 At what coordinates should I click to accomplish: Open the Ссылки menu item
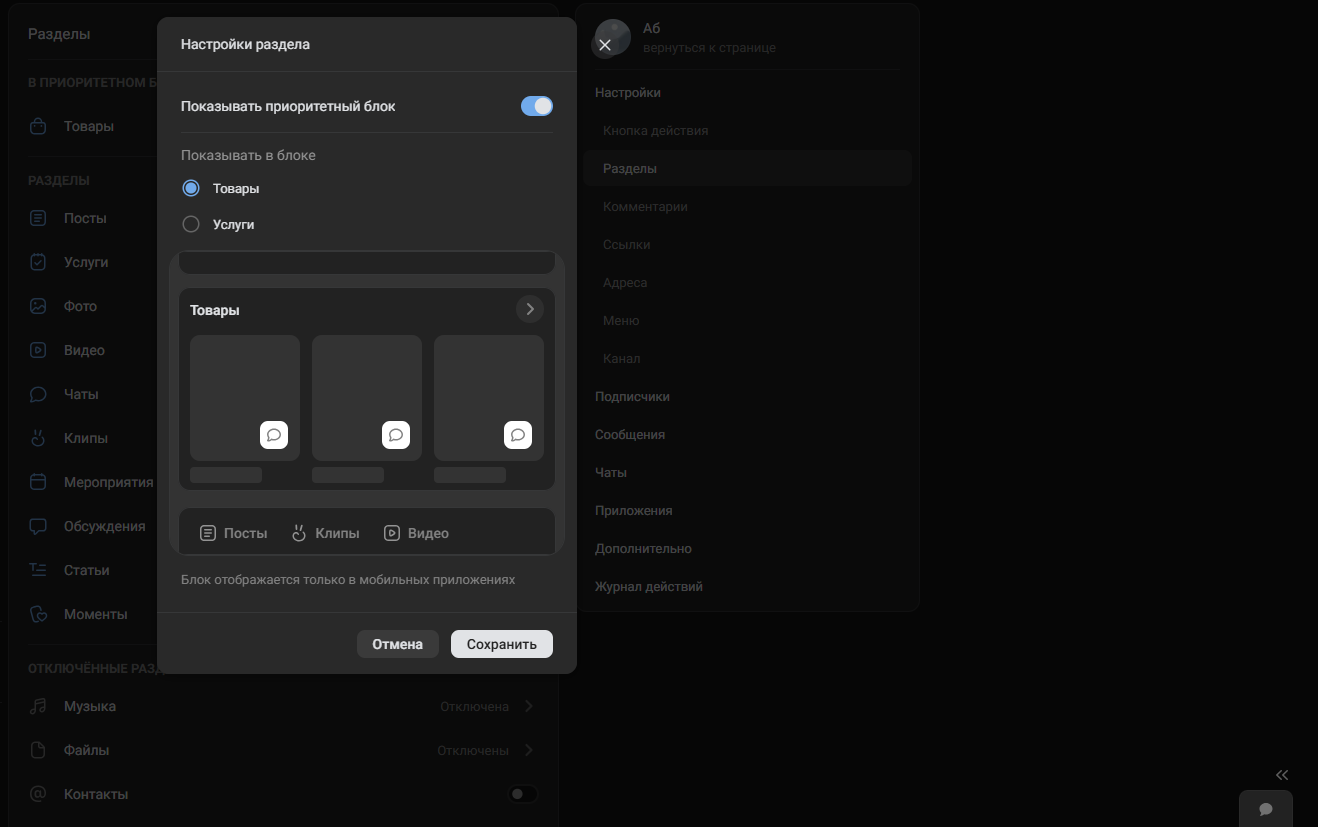pyautogui.click(x=627, y=245)
